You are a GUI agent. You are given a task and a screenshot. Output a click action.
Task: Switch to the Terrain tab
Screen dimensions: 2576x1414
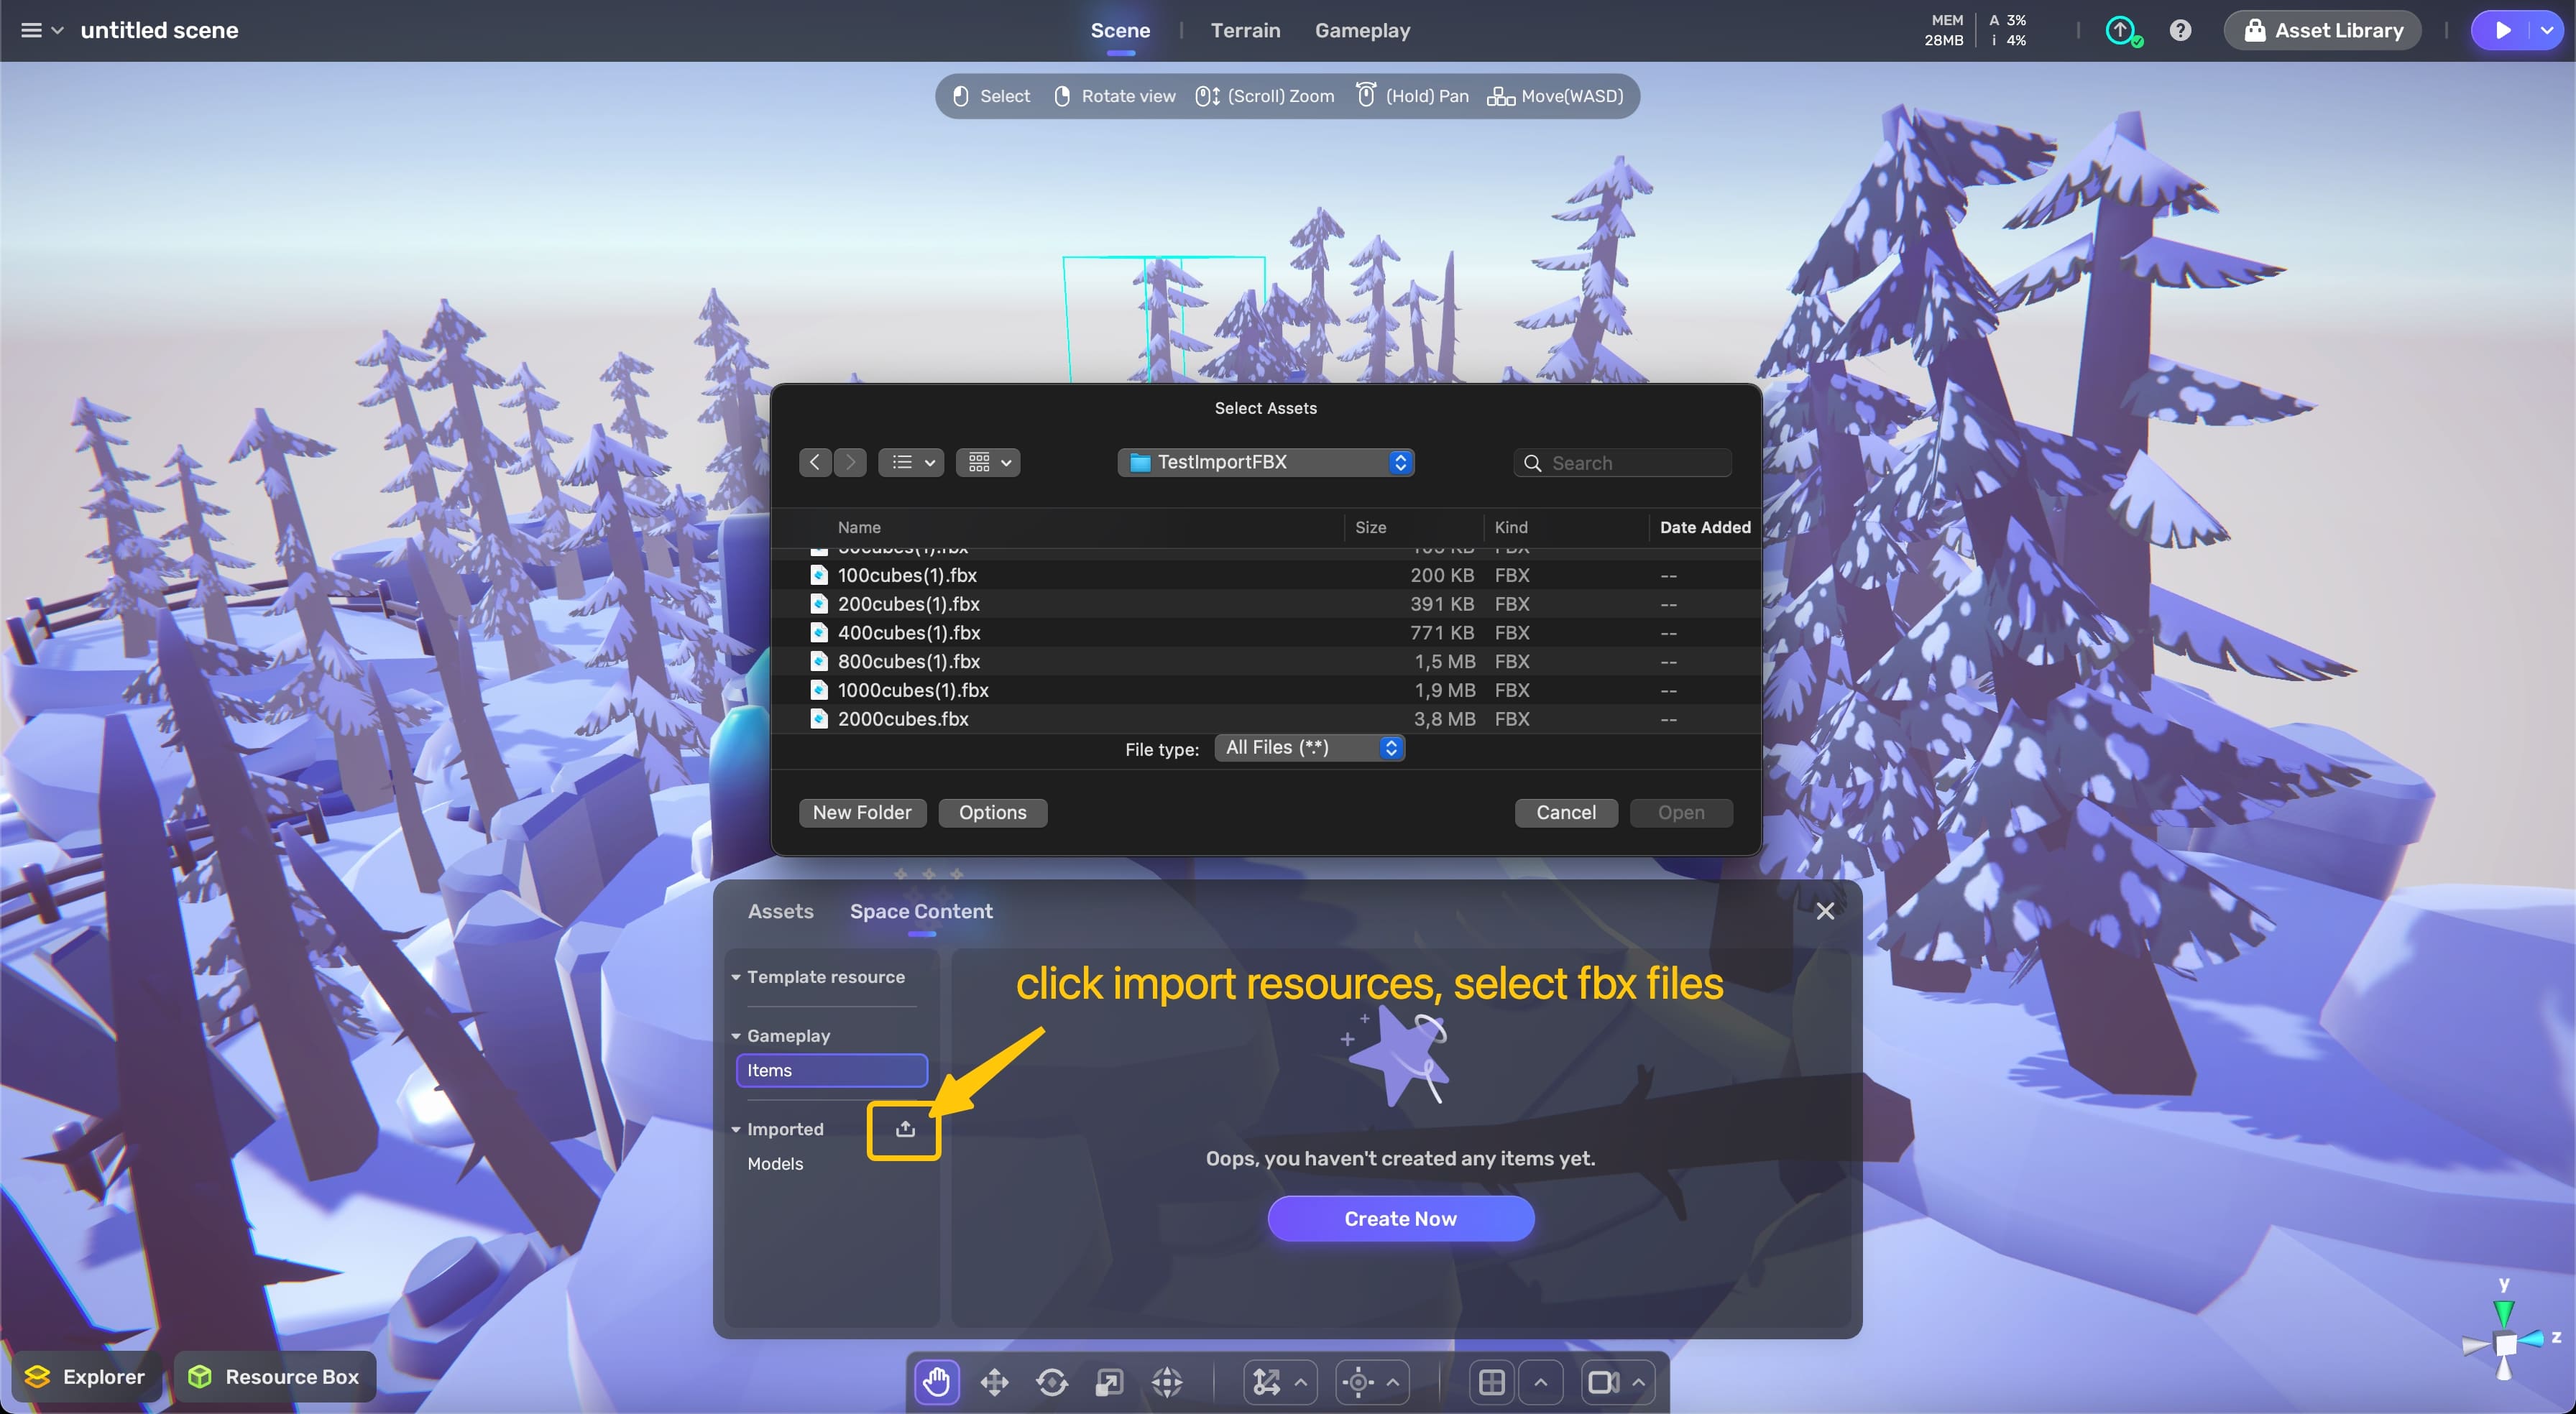pyautogui.click(x=1244, y=30)
